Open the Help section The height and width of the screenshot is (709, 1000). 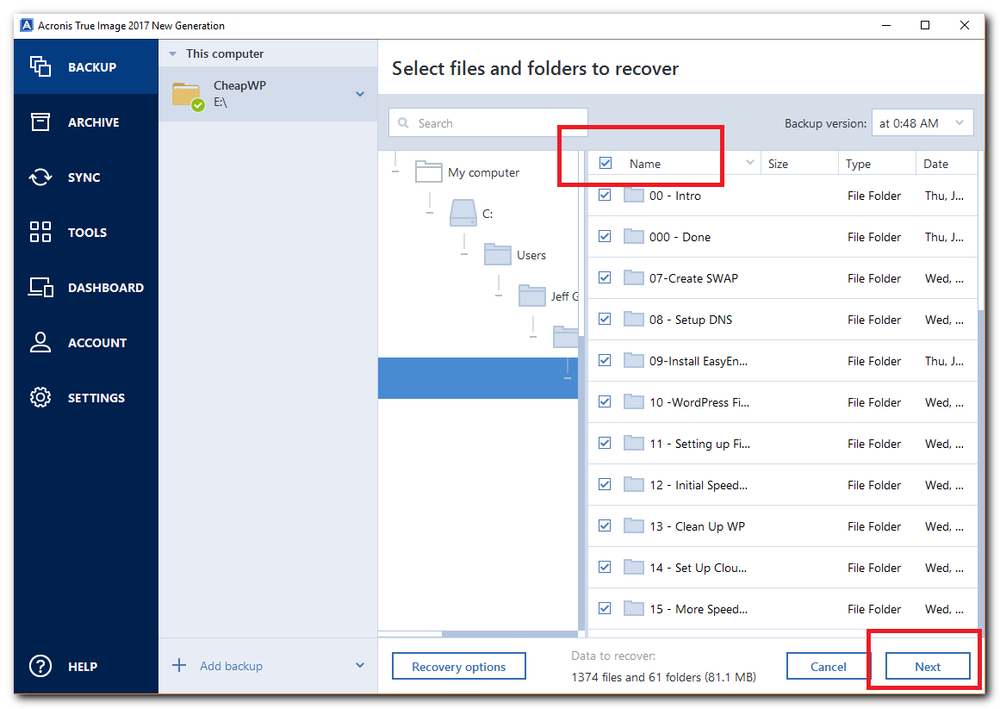tap(86, 666)
